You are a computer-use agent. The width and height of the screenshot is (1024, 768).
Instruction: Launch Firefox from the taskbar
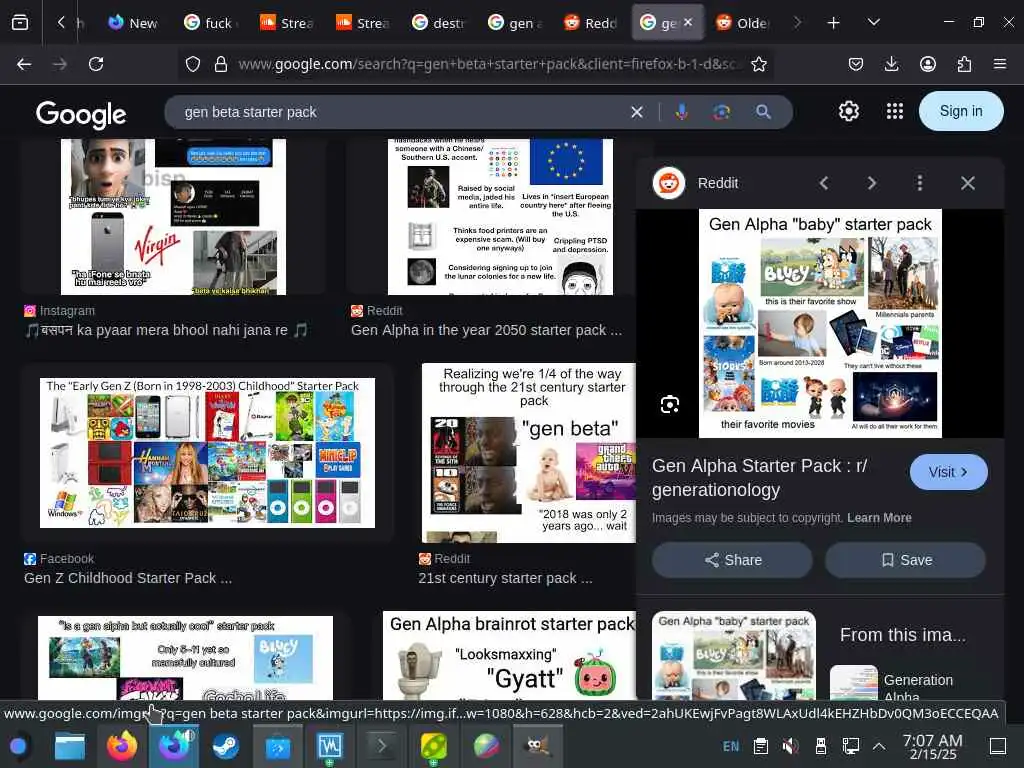click(x=121, y=746)
